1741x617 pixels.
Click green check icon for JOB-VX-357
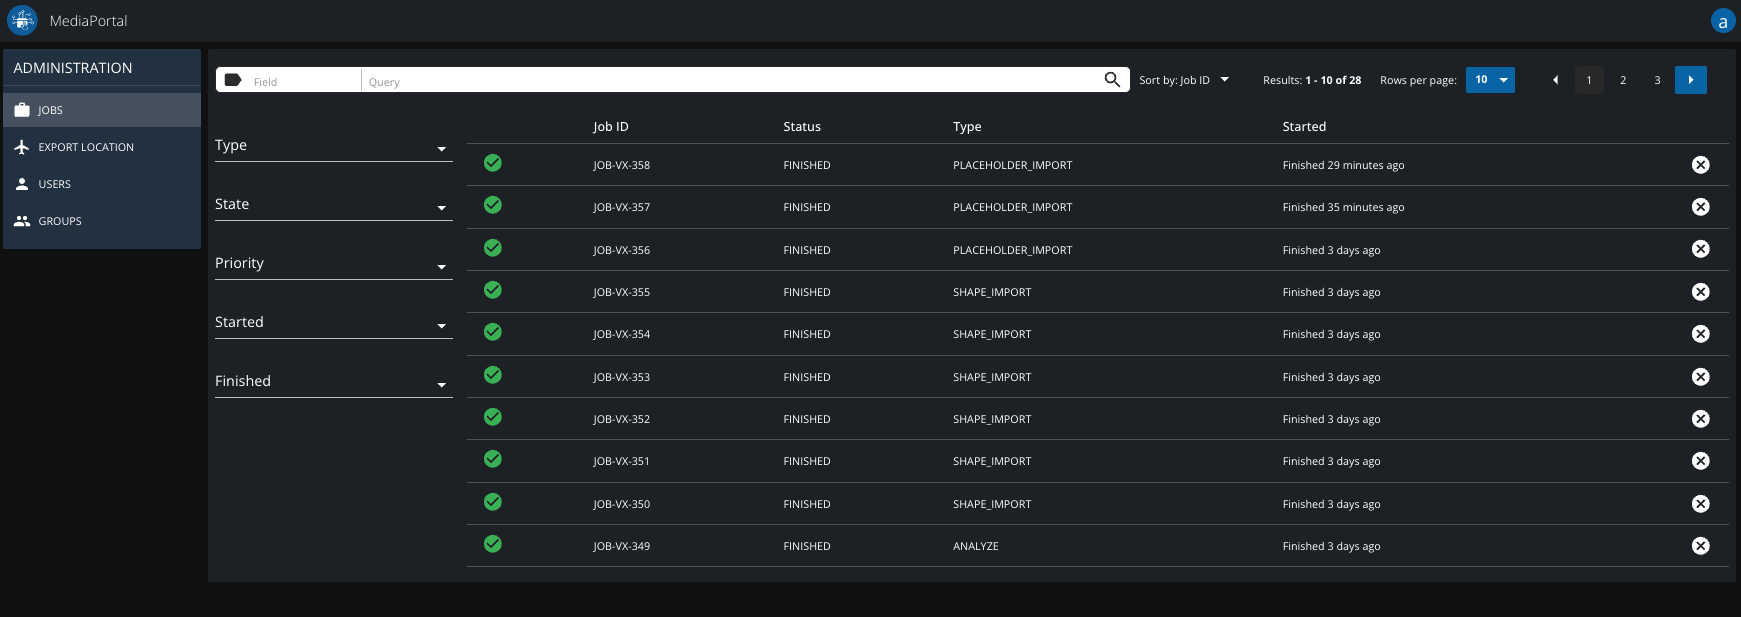pos(493,206)
